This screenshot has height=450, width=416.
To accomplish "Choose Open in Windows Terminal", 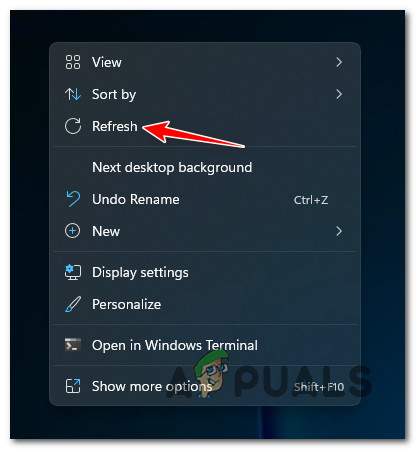I will tap(175, 345).
